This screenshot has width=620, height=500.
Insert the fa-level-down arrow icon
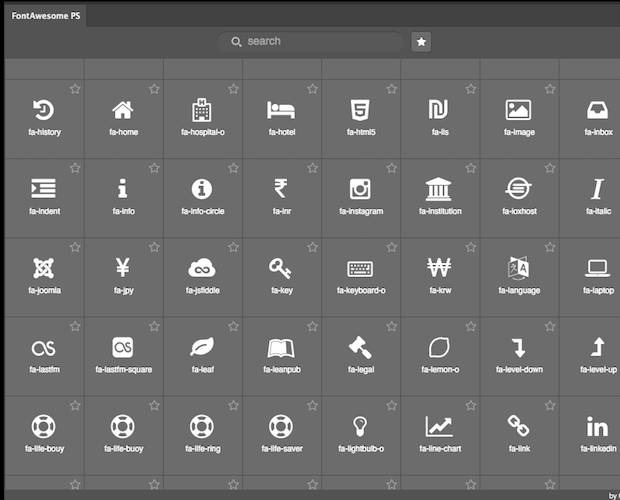tap(518, 347)
